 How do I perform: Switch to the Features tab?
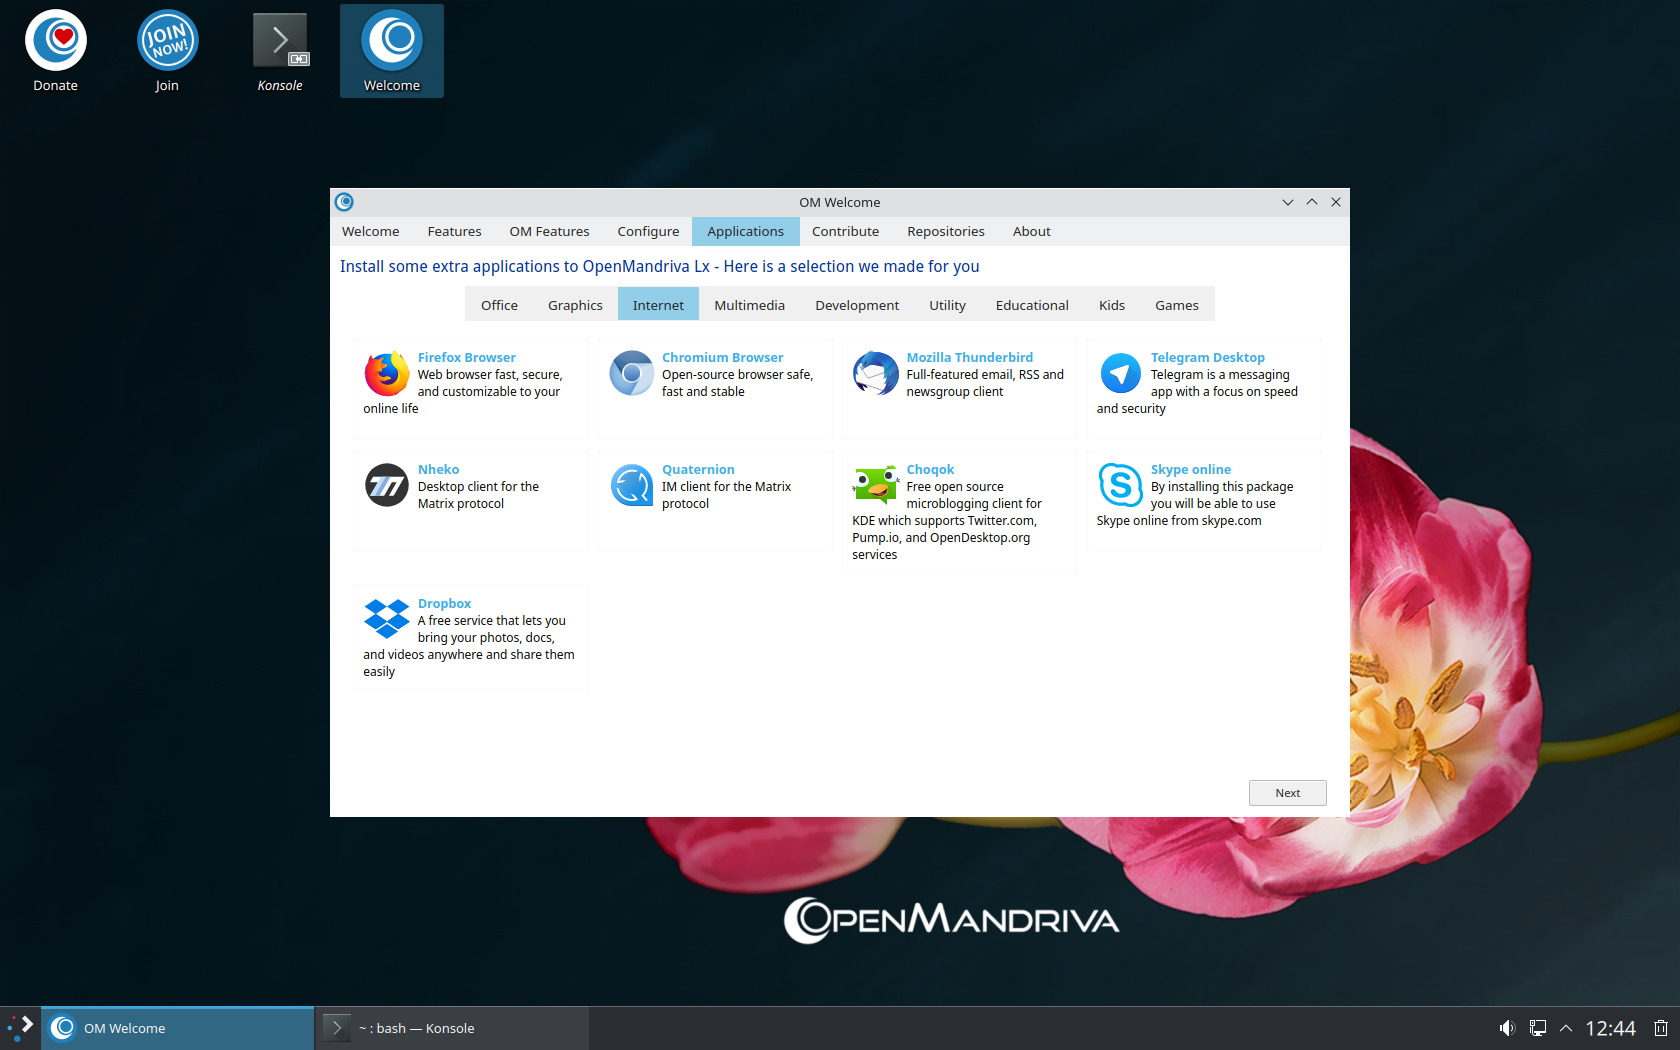point(454,231)
